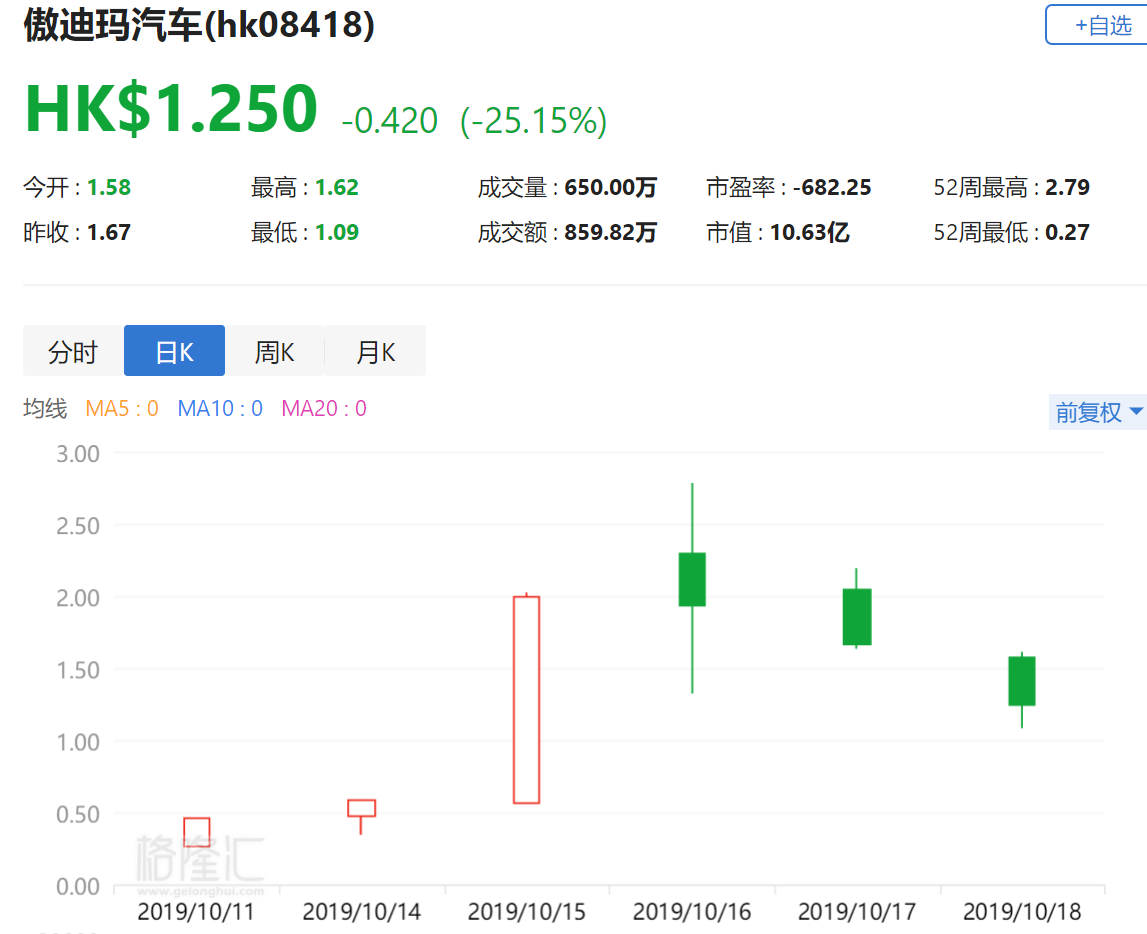The height and width of the screenshot is (934, 1147).
Task: Select the 2019/10/11 red candlestick
Action: 197,832
